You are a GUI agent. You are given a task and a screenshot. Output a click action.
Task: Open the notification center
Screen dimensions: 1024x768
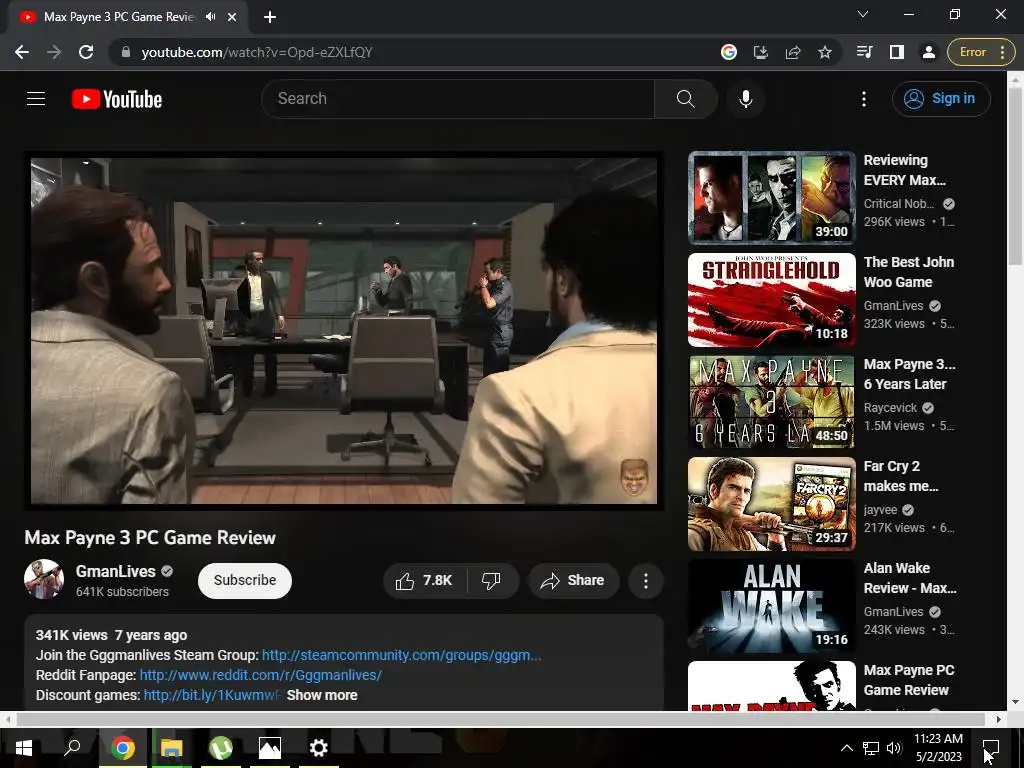pos(991,748)
